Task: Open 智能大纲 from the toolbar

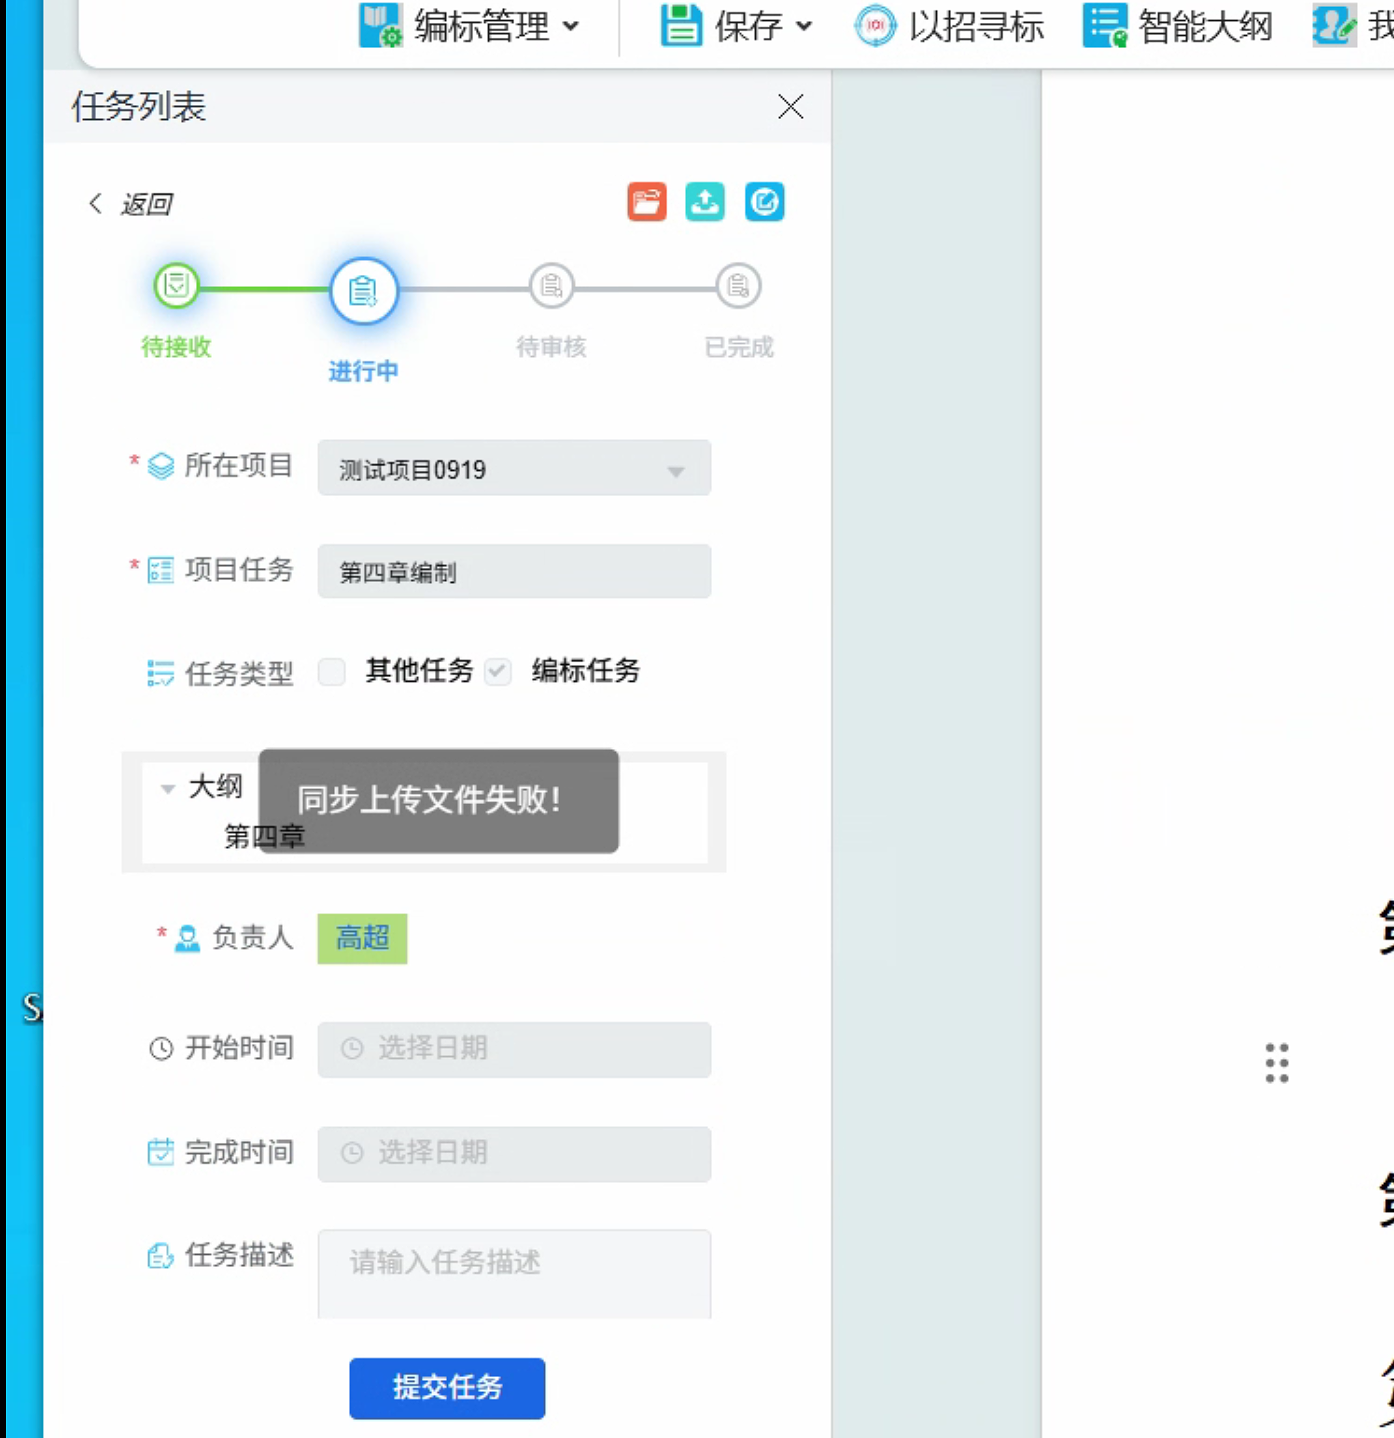Action: [x=1178, y=26]
